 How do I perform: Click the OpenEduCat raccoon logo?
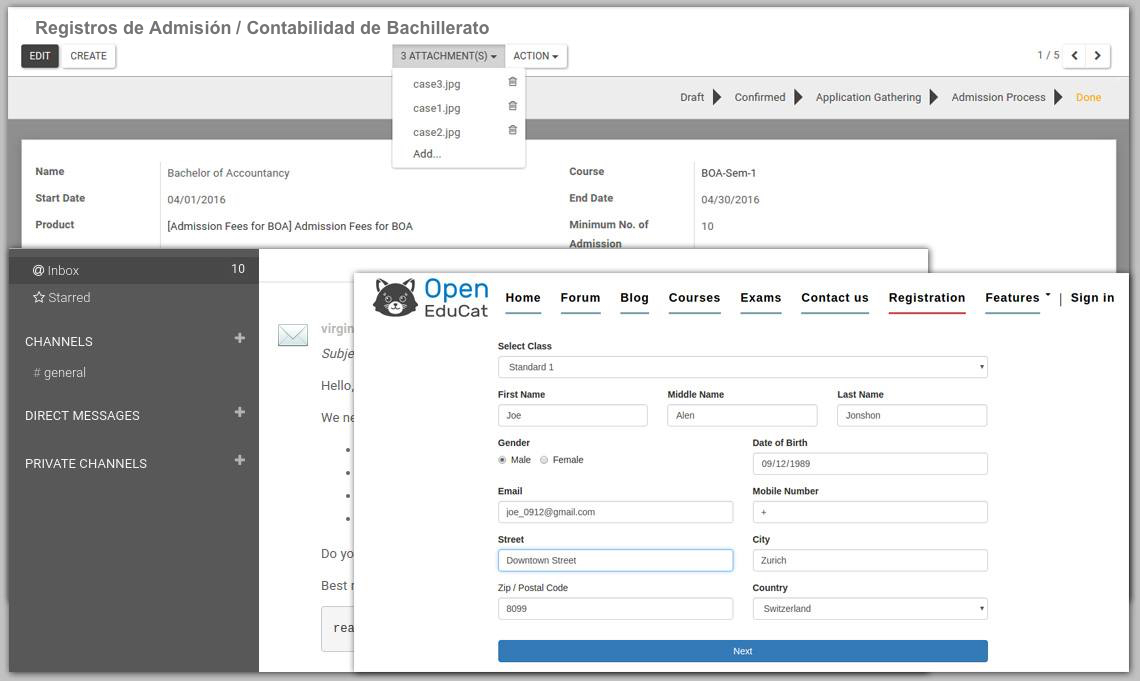coord(394,298)
